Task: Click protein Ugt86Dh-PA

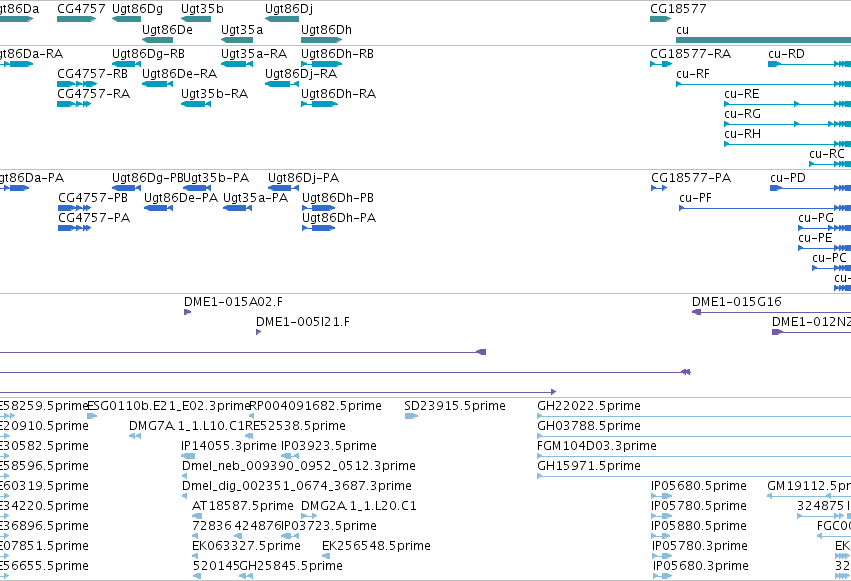Action: [x=319, y=228]
